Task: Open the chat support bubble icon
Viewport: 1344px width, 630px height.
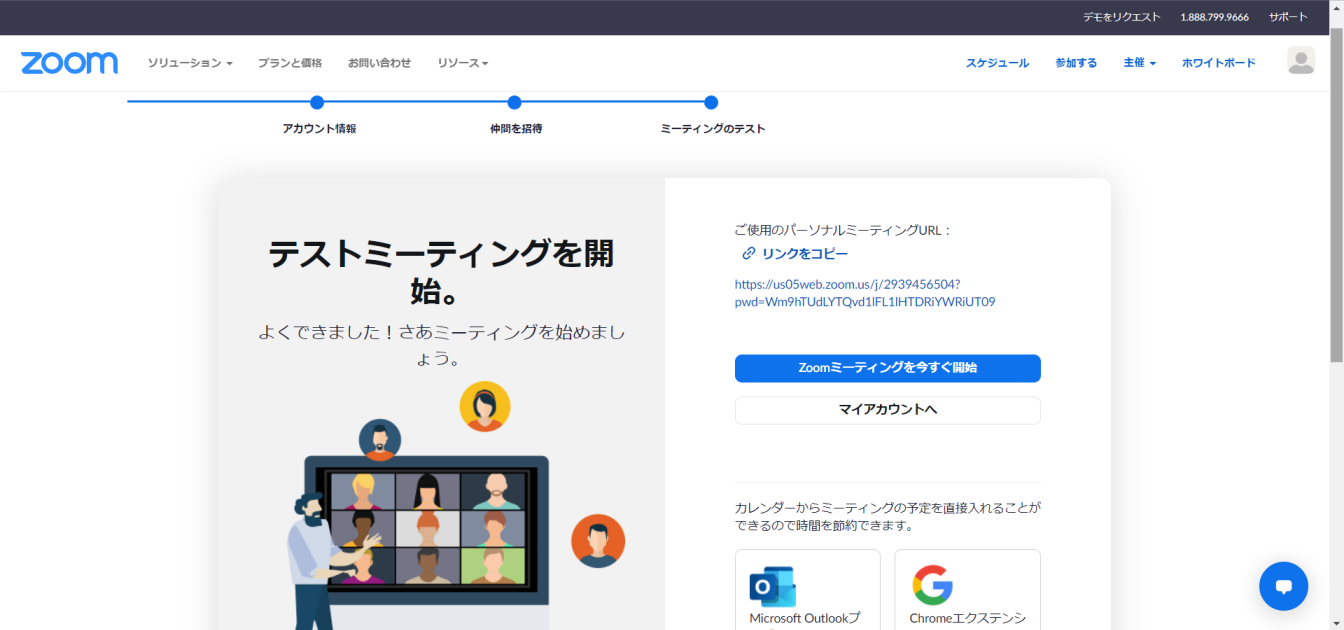Action: click(x=1283, y=586)
